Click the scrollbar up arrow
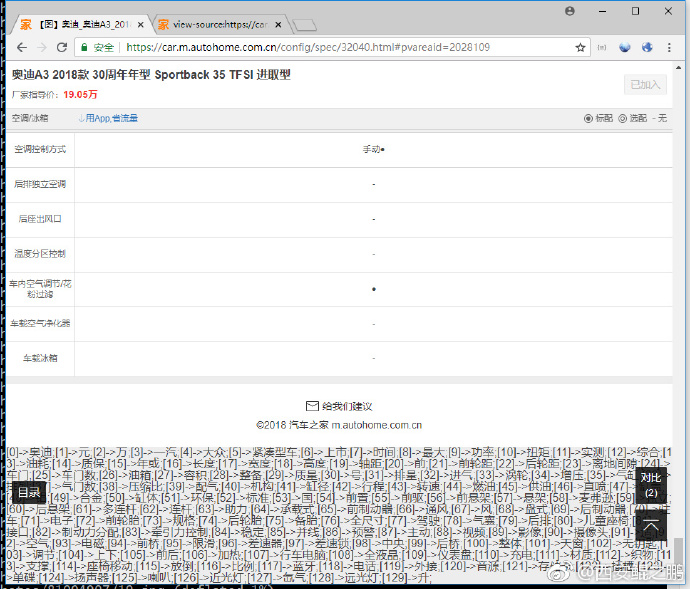 coord(678,68)
